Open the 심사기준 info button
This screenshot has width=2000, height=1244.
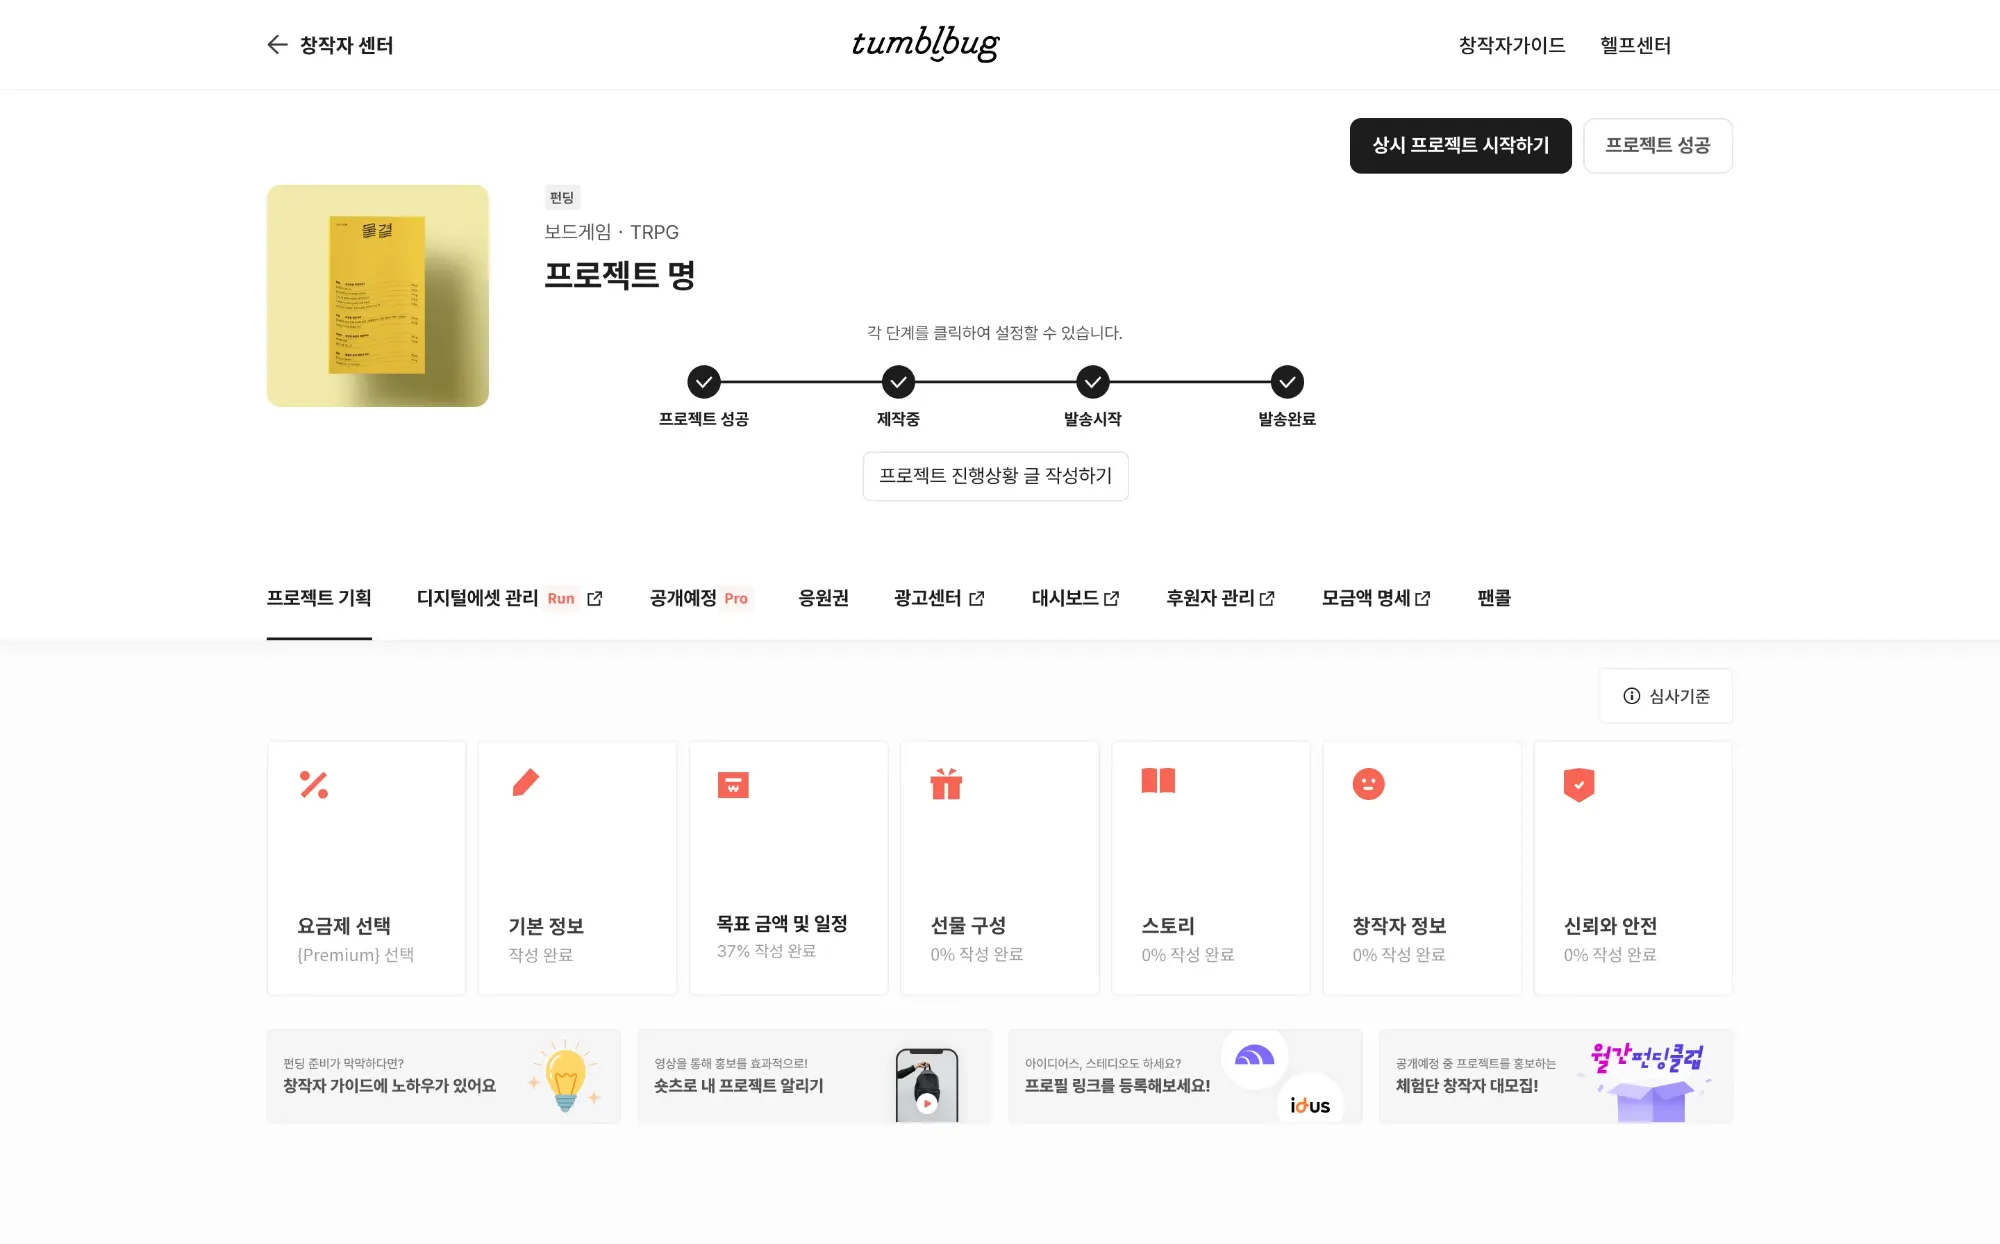click(1665, 696)
